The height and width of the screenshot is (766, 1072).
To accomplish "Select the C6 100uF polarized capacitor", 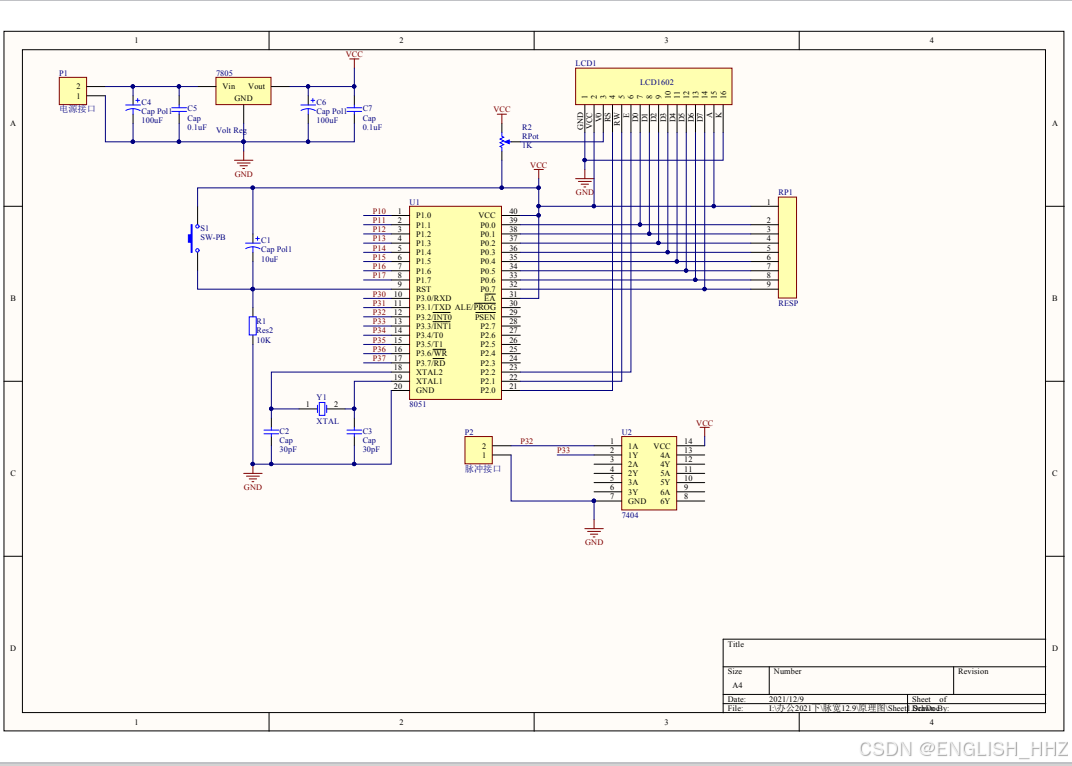I will [308, 108].
